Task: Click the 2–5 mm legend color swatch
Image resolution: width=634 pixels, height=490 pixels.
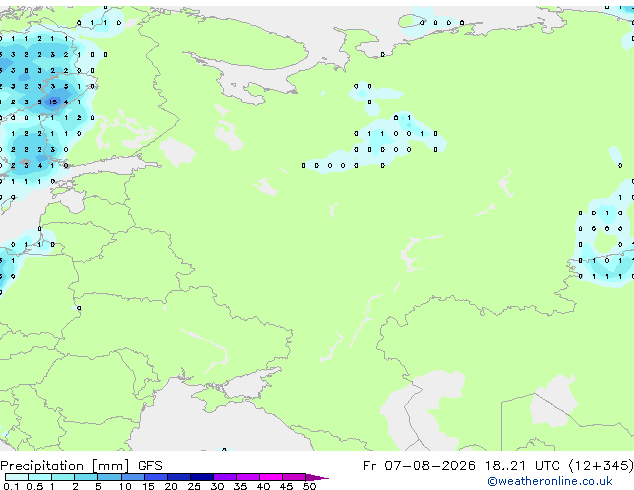Action: (86, 477)
